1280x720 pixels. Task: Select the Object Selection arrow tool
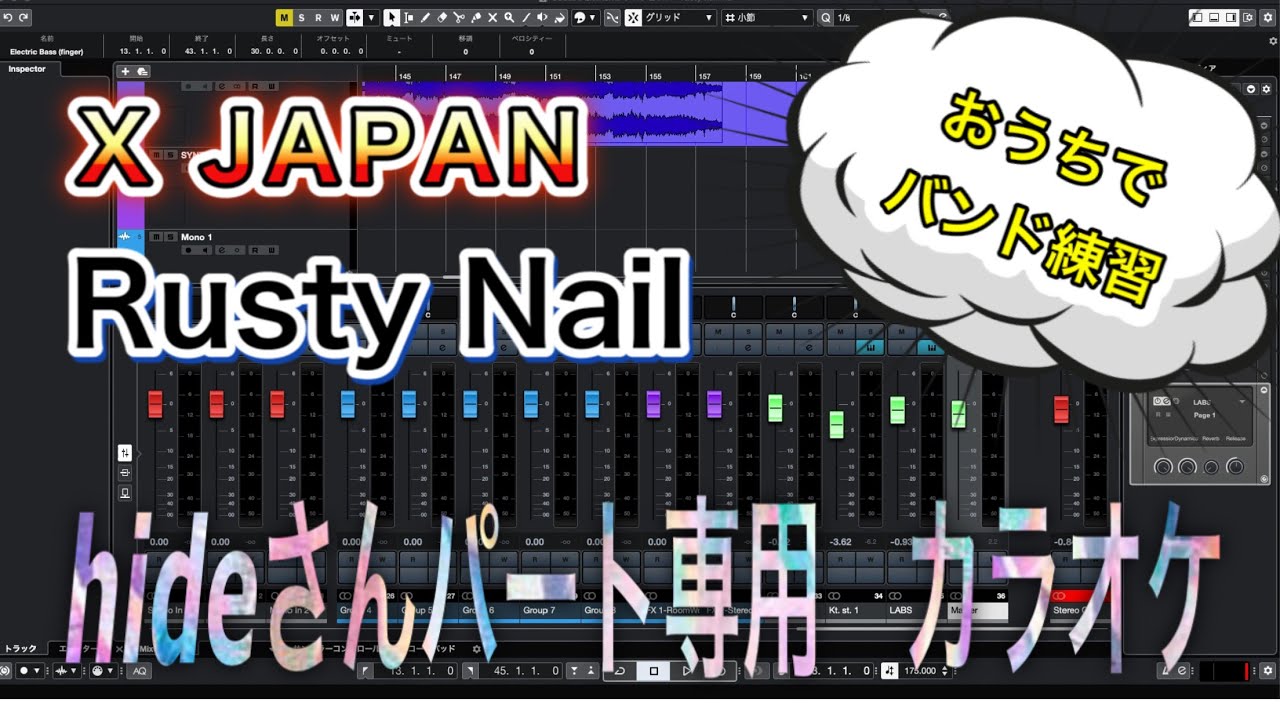[390, 17]
